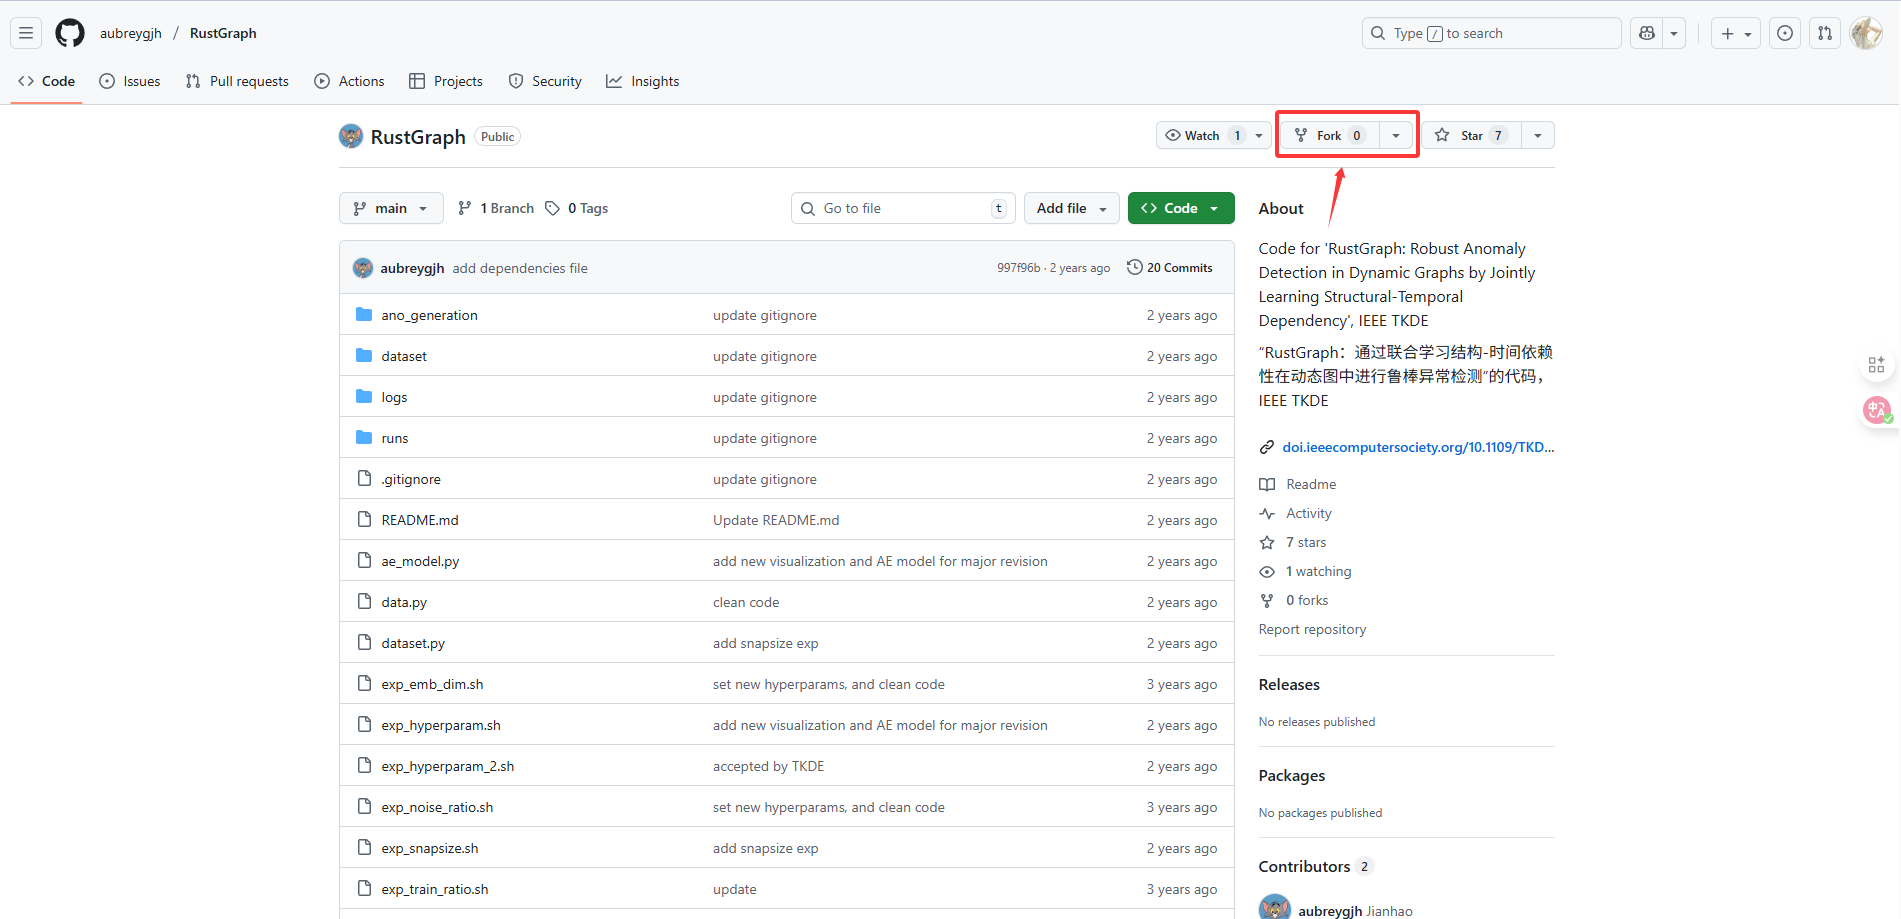Open the Actions tab
Viewport: 1901px width, 919px height.
(x=350, y=81)
